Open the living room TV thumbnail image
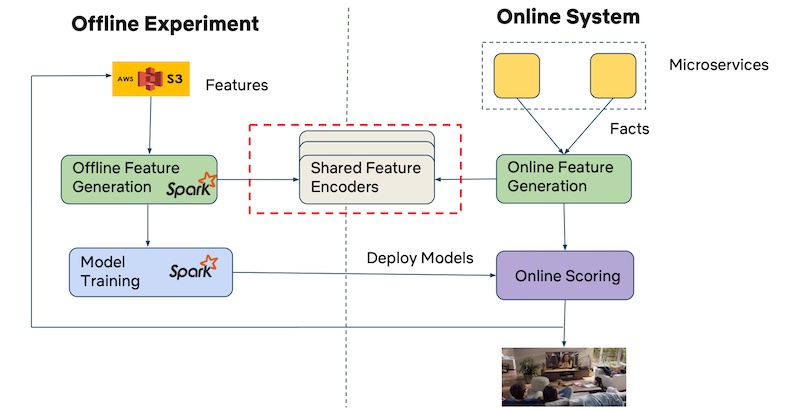The image size is (800, 412). (563, 376)
